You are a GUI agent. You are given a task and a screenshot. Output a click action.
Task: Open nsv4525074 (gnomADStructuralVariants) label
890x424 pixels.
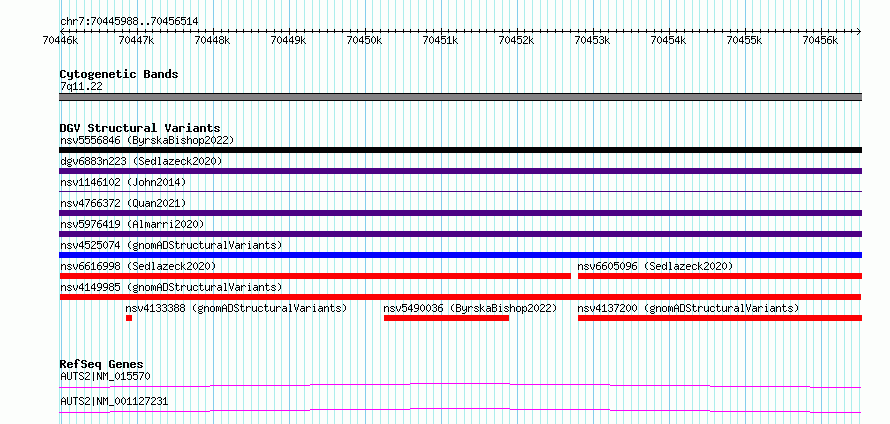click(171, 245)
